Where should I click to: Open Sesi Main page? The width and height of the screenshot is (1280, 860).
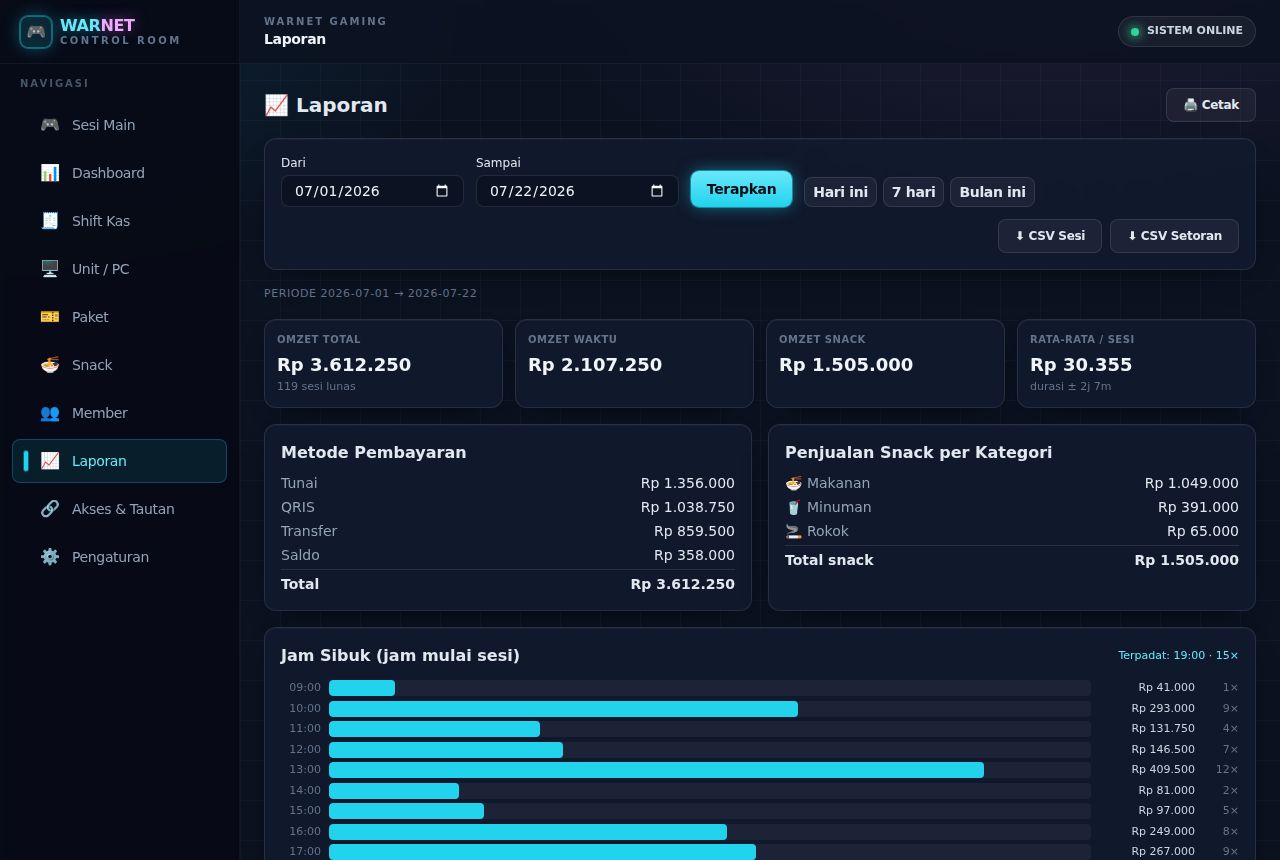[120, 125]
